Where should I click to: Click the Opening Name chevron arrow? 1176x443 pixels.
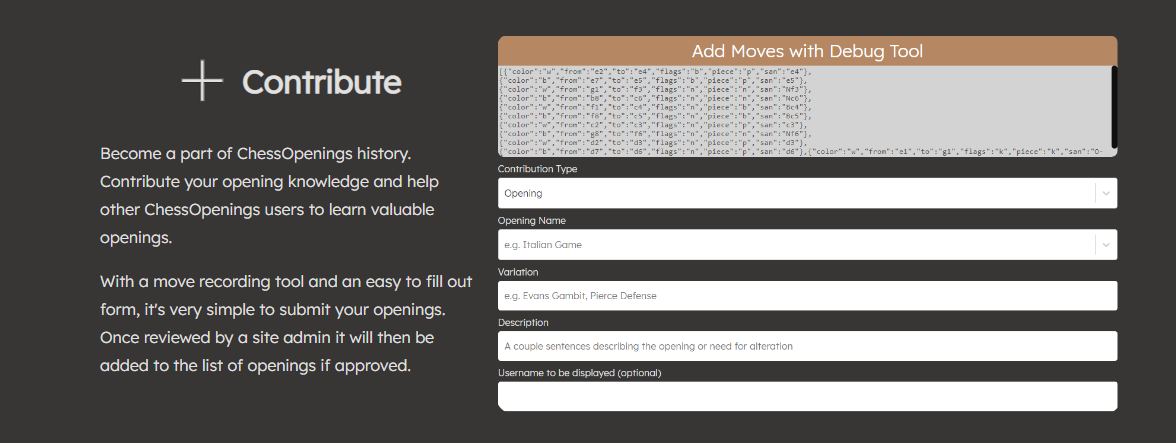tap(1106, 244)
